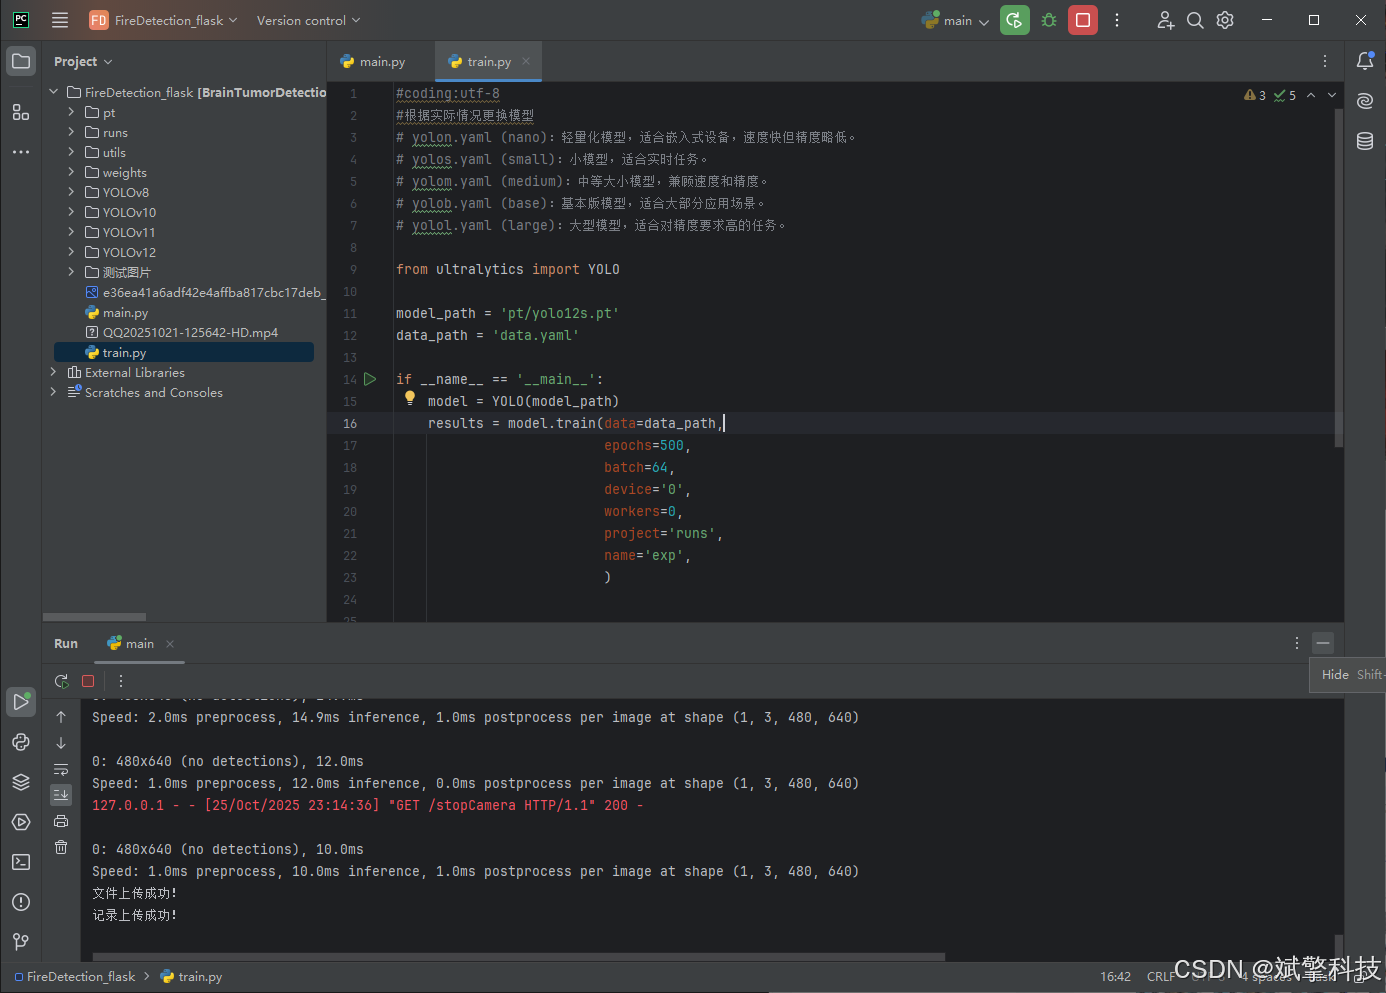
Task: Show more tool windows ellipsis
Action: (x=21, y=152)
